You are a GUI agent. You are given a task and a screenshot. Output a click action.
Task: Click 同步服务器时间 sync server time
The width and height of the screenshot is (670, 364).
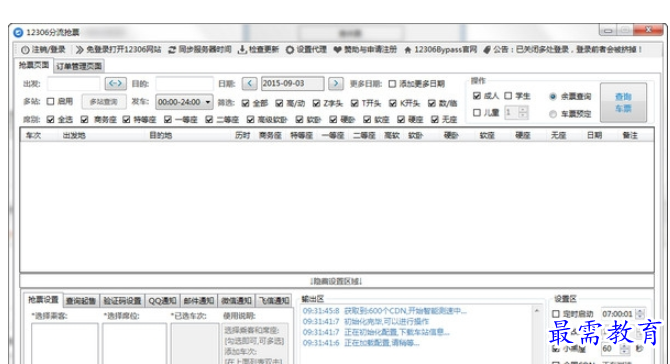tap(200, 50)
